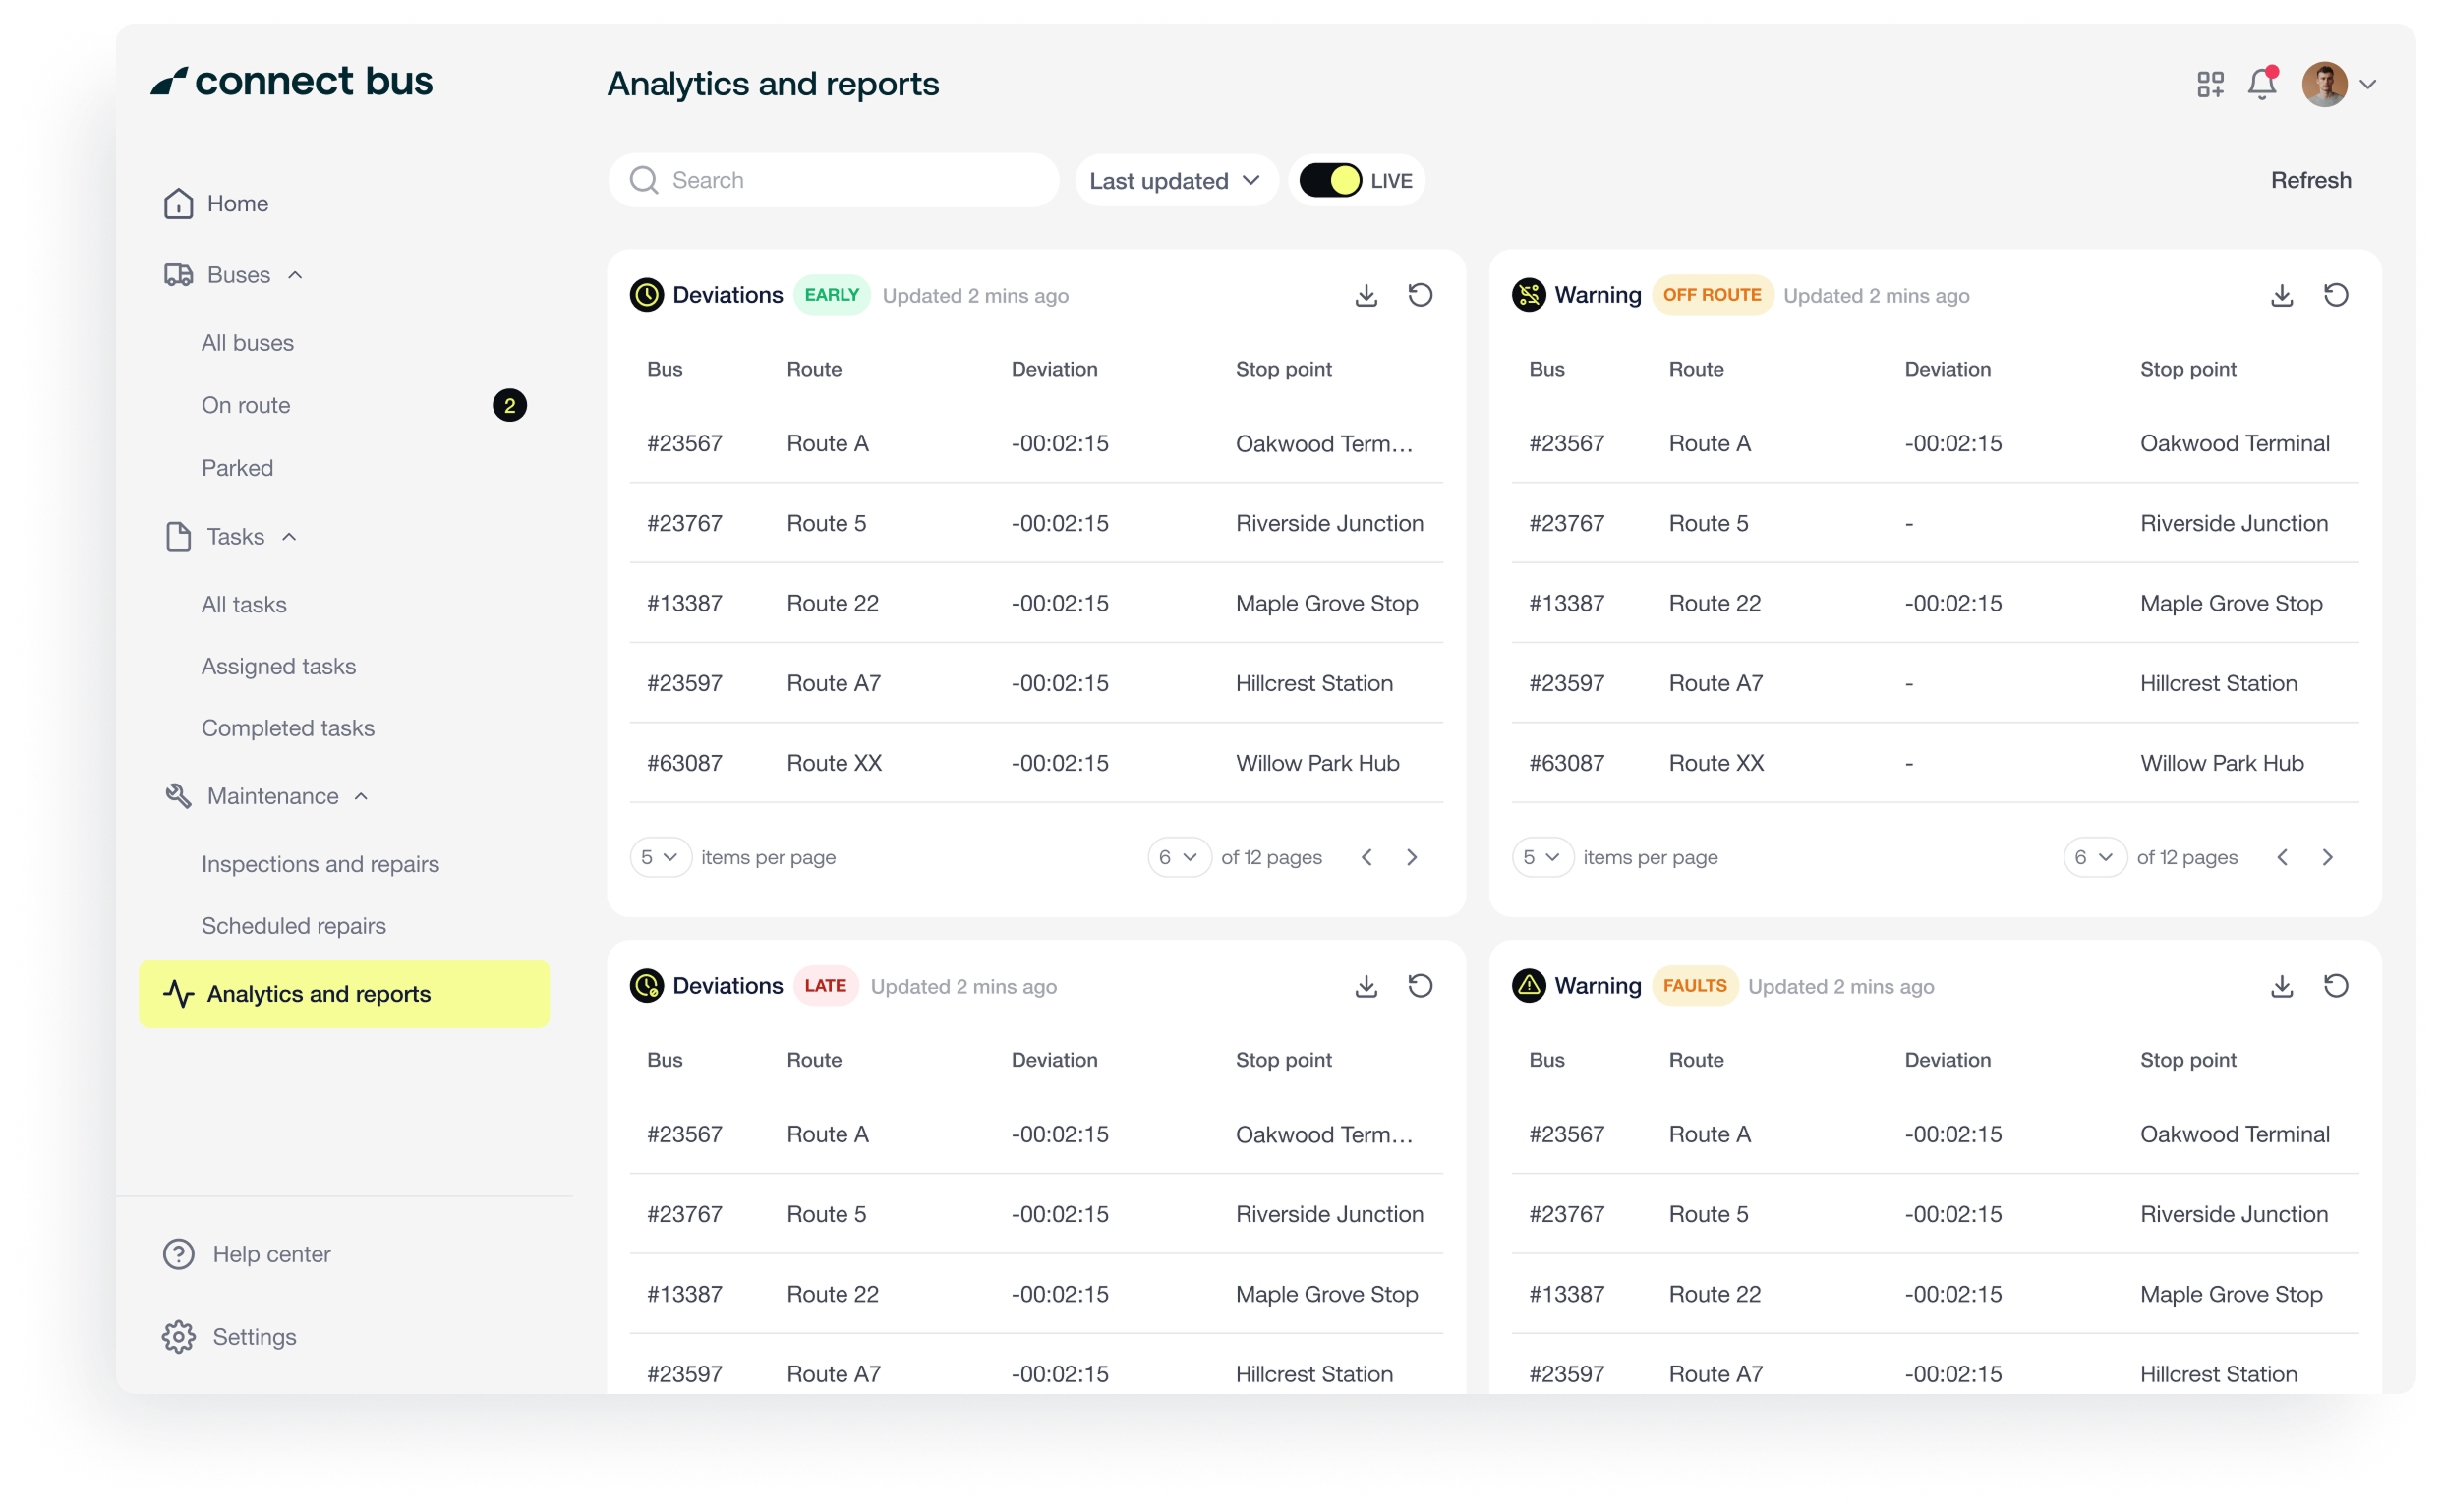Click the Tasks document icon
This screenshot has height=1512, width=2442.
[179, 537]
